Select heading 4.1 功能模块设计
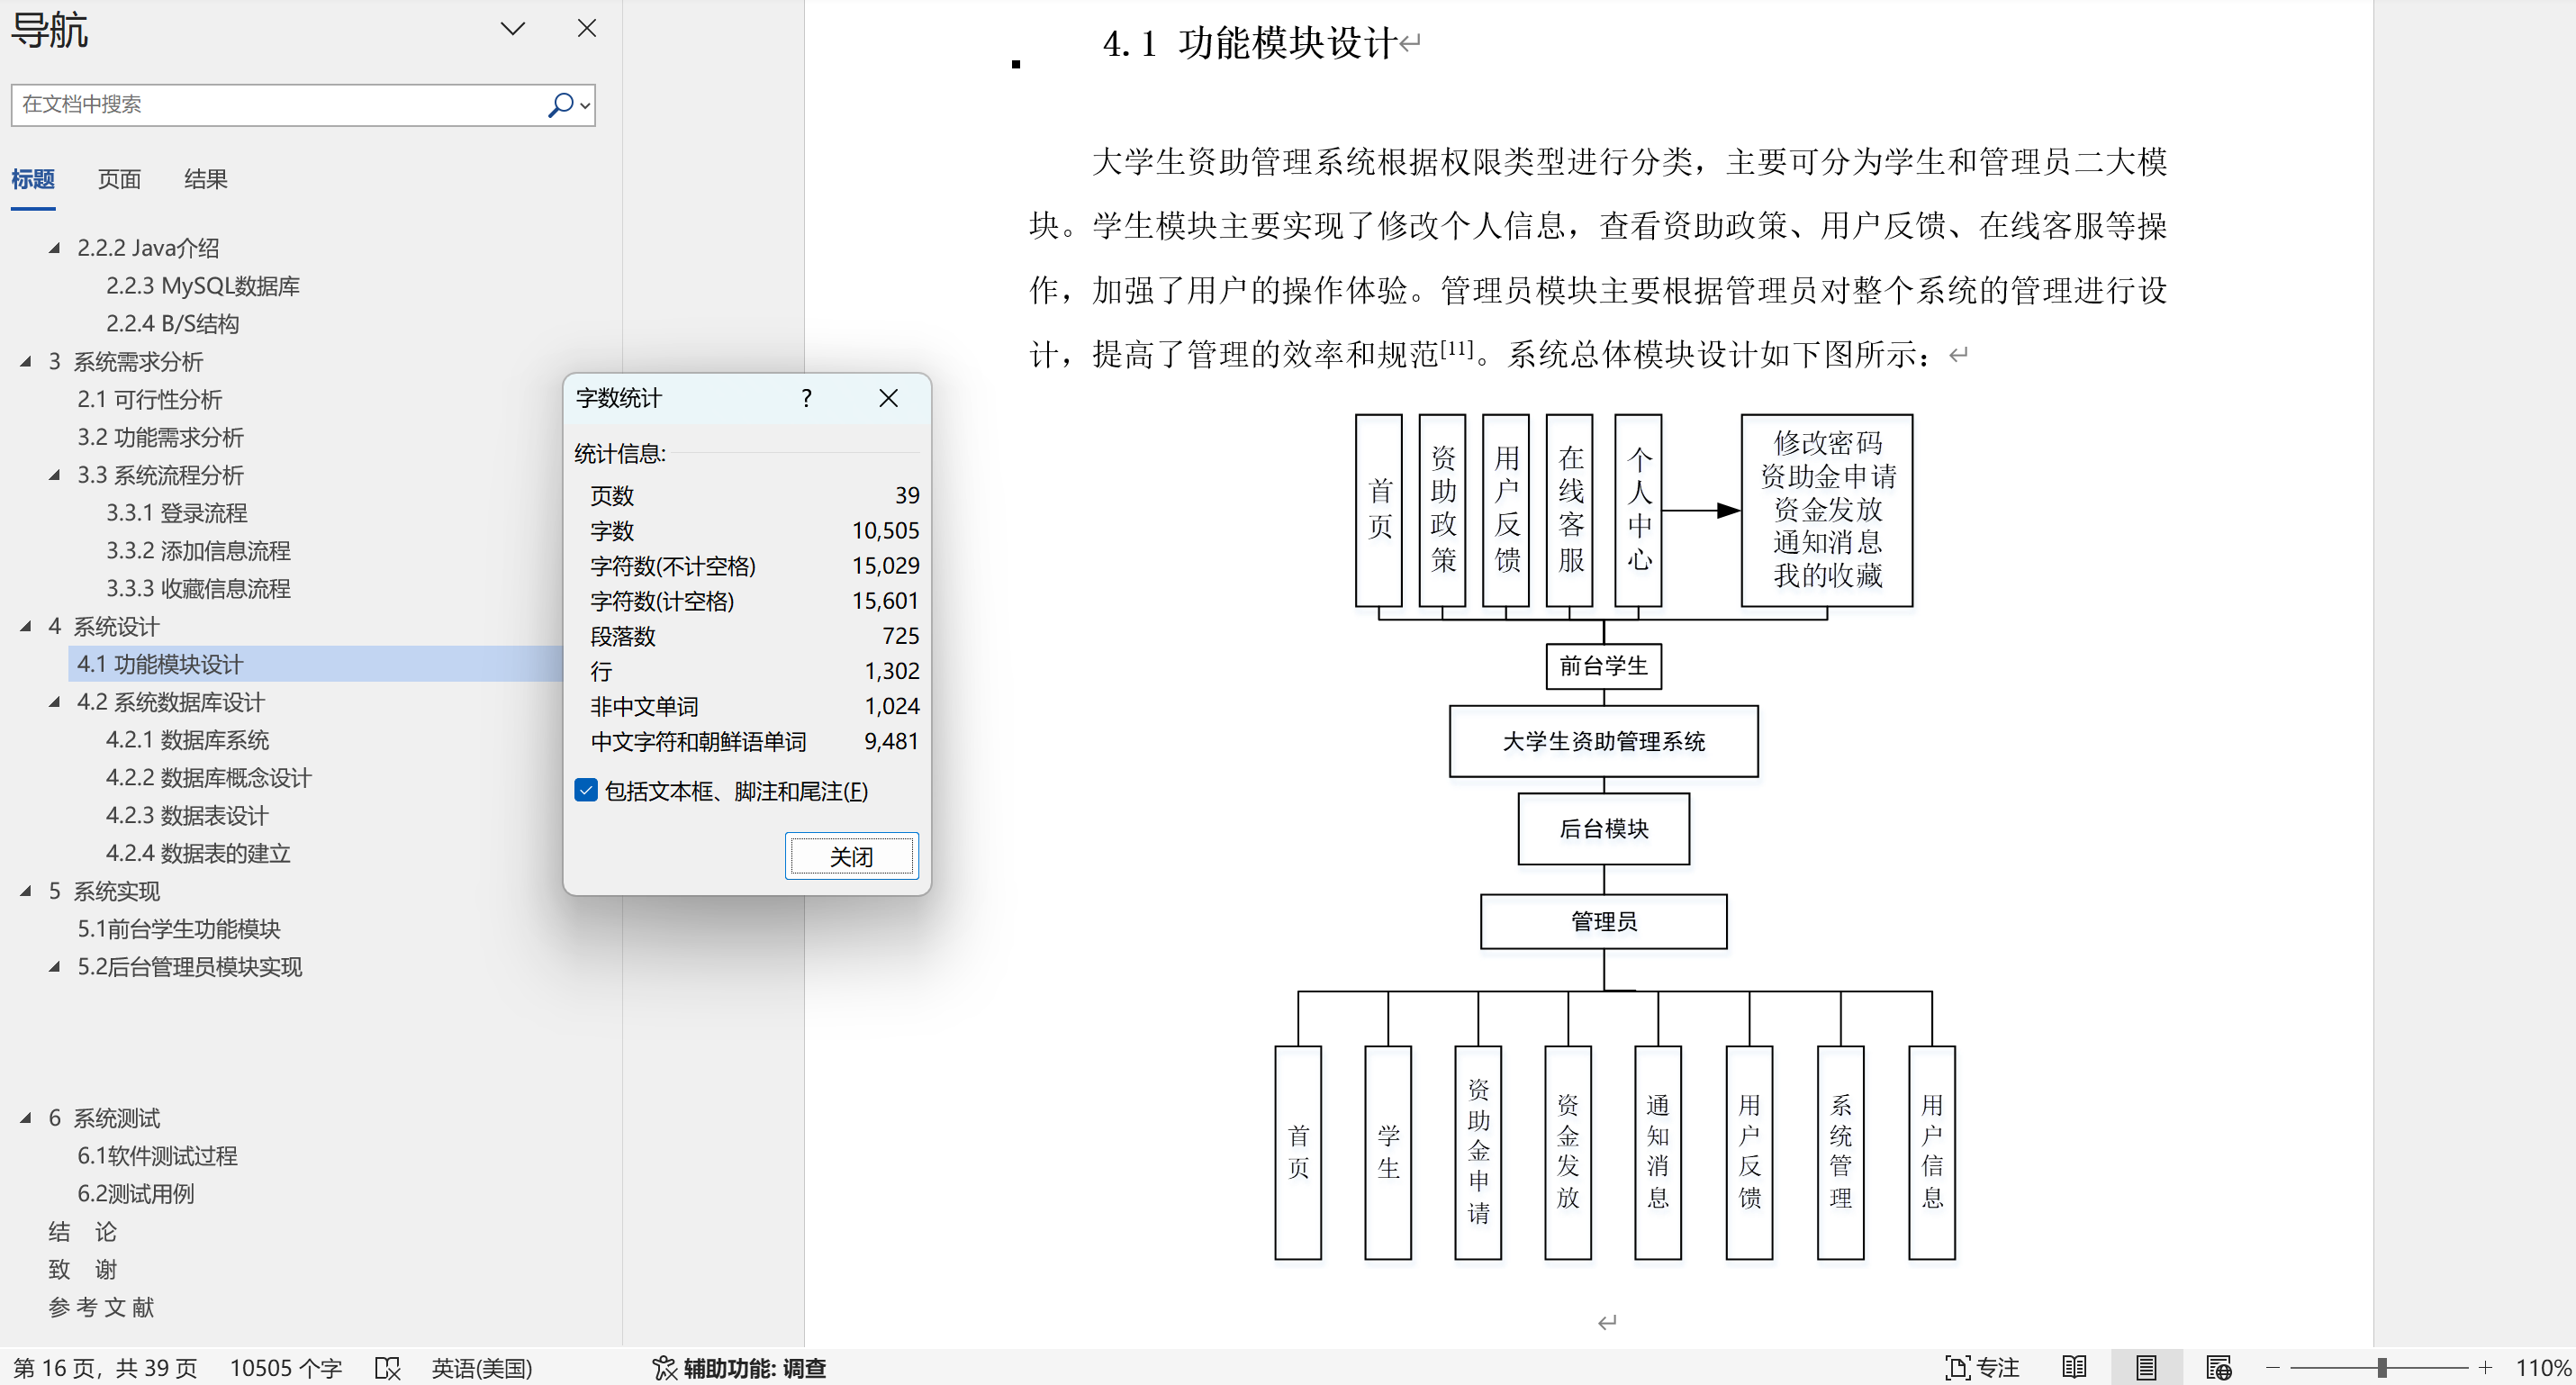 coord(160,664)
